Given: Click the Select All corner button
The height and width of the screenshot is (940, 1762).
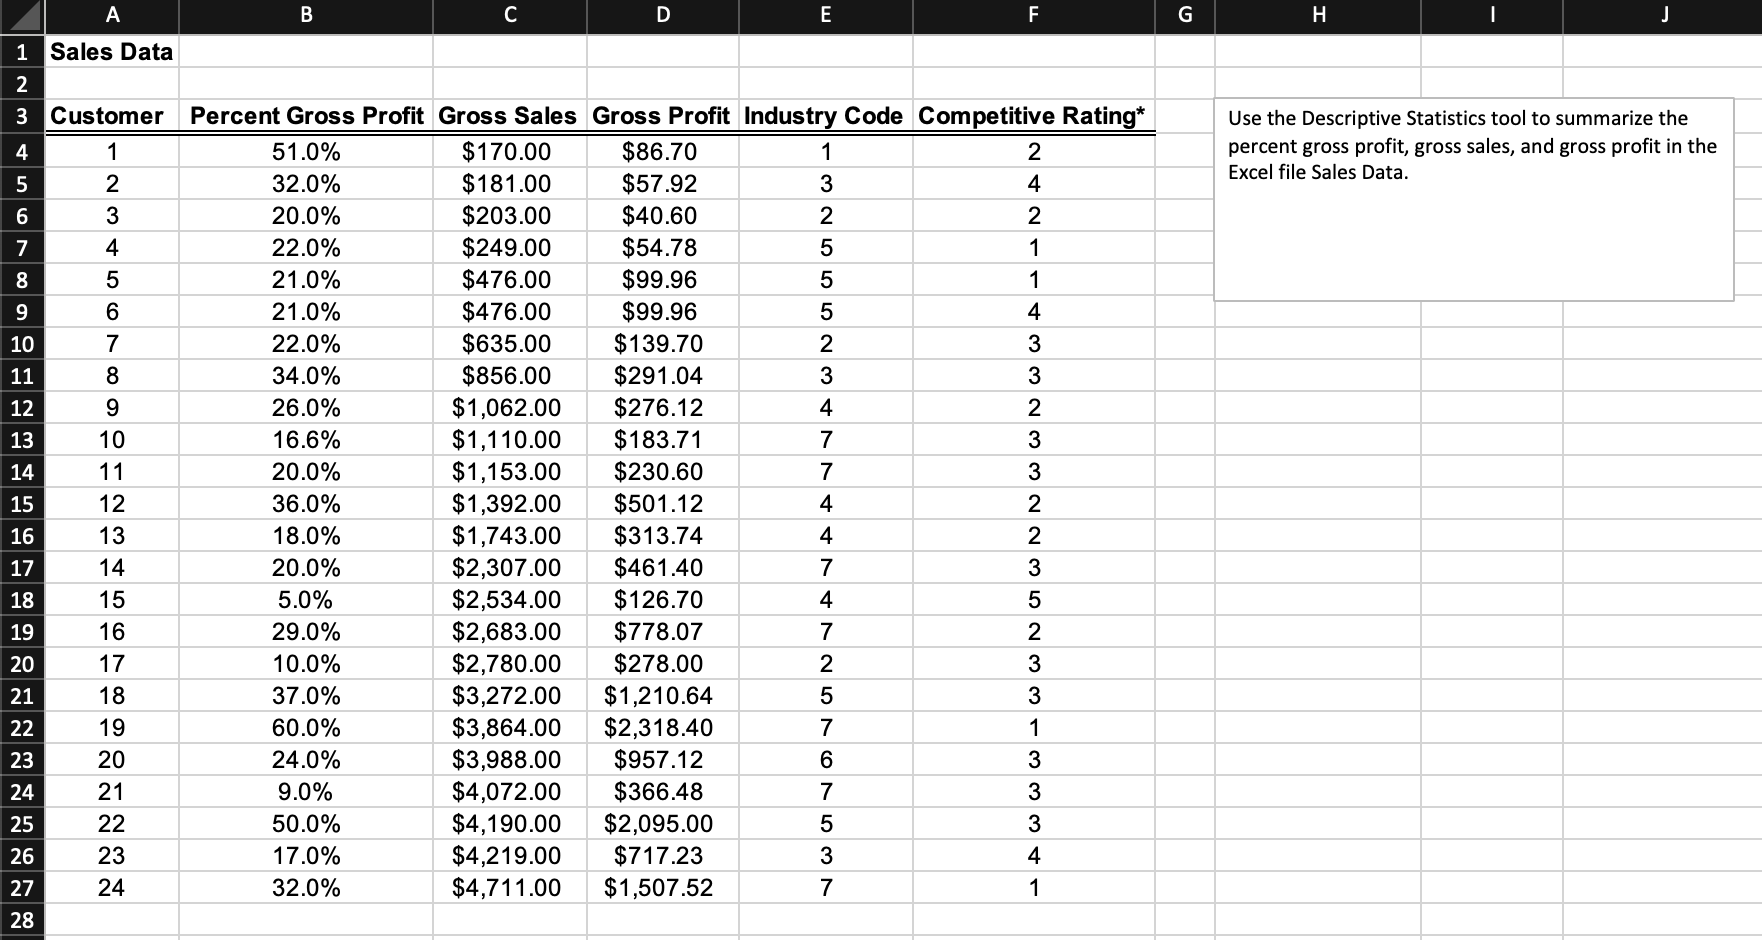Looking at the screenshot, I should click(21, 14).
